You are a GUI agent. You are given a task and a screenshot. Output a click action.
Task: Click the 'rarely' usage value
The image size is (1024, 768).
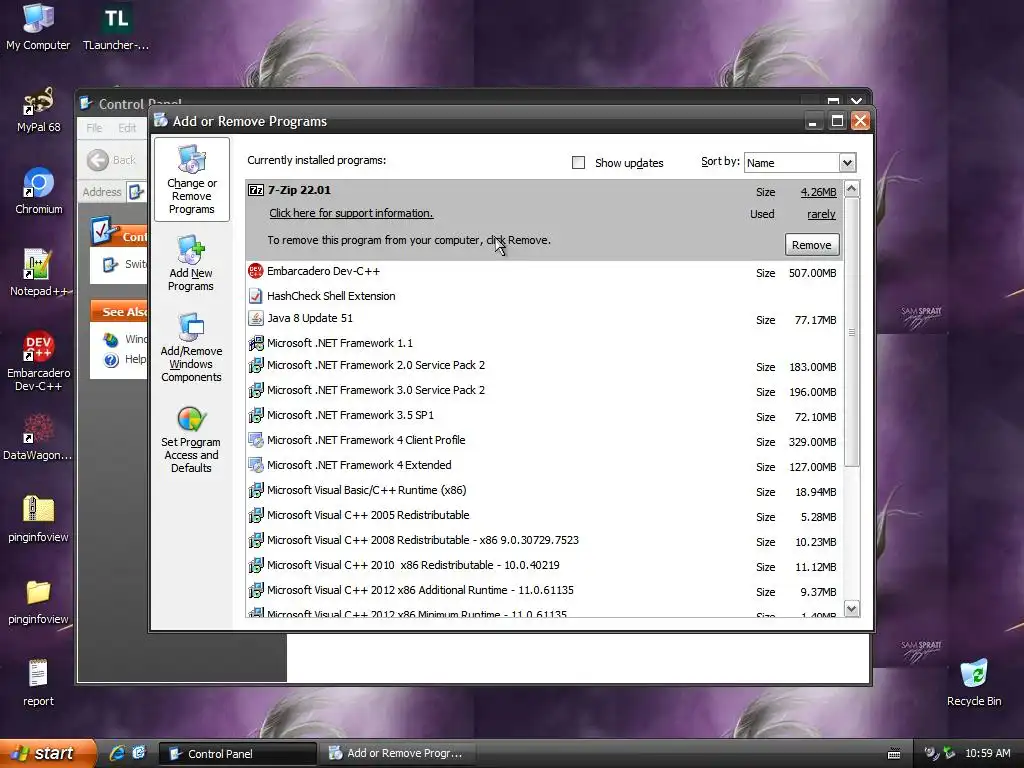(821, 214)
